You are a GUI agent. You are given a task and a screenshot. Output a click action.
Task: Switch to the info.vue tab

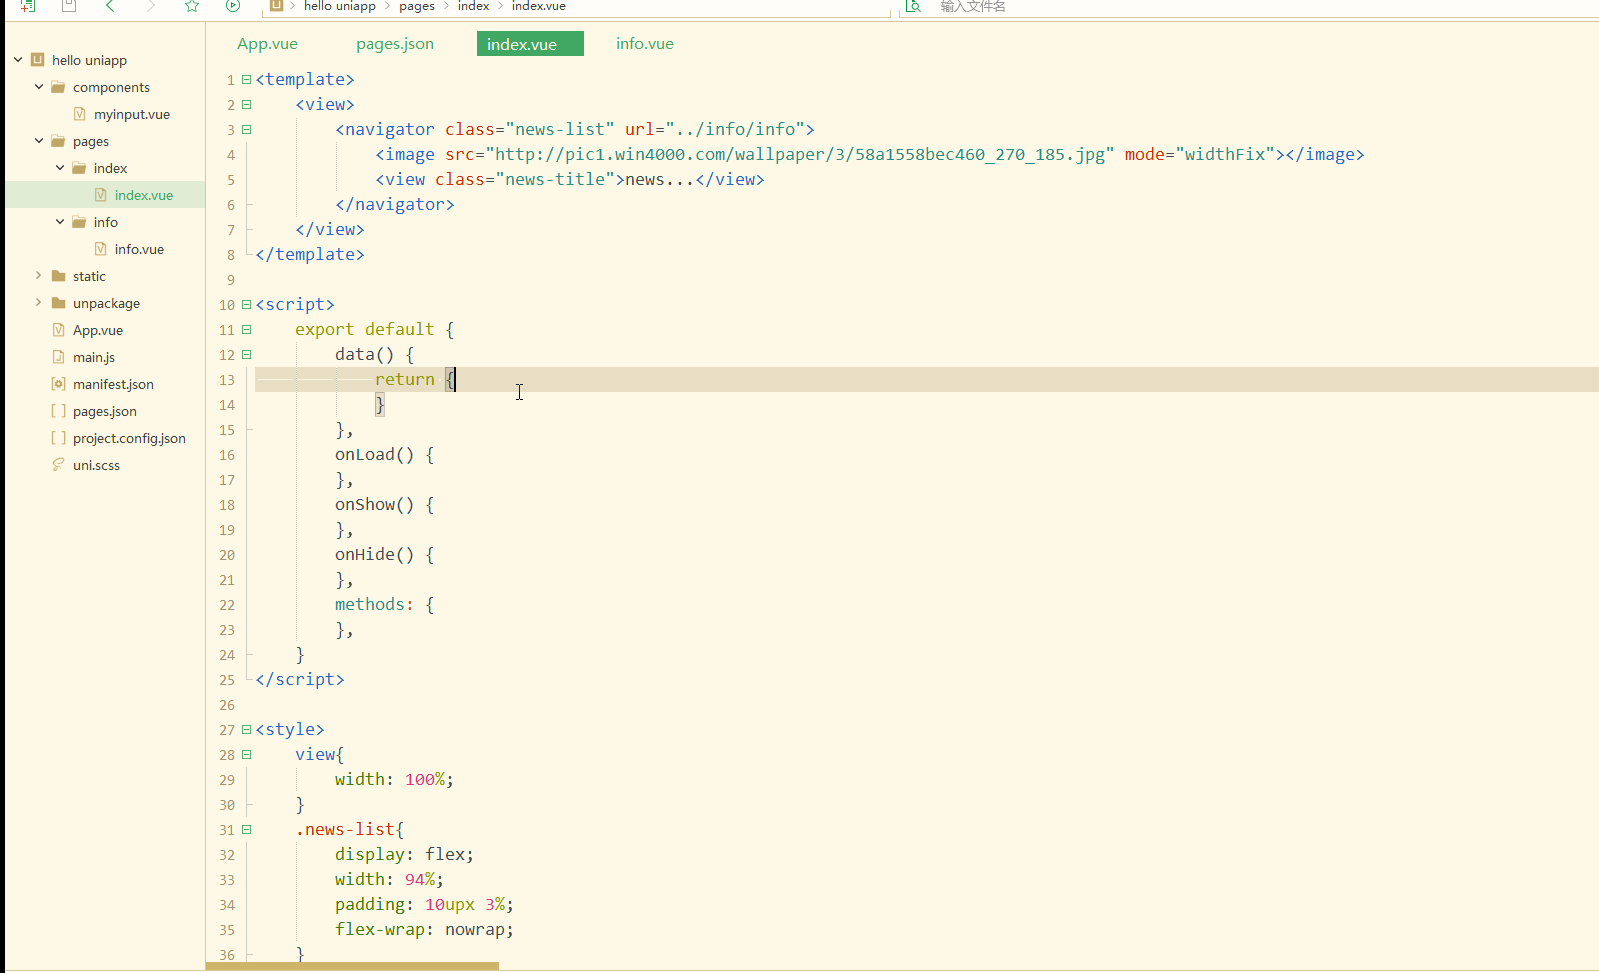(645, 44)
